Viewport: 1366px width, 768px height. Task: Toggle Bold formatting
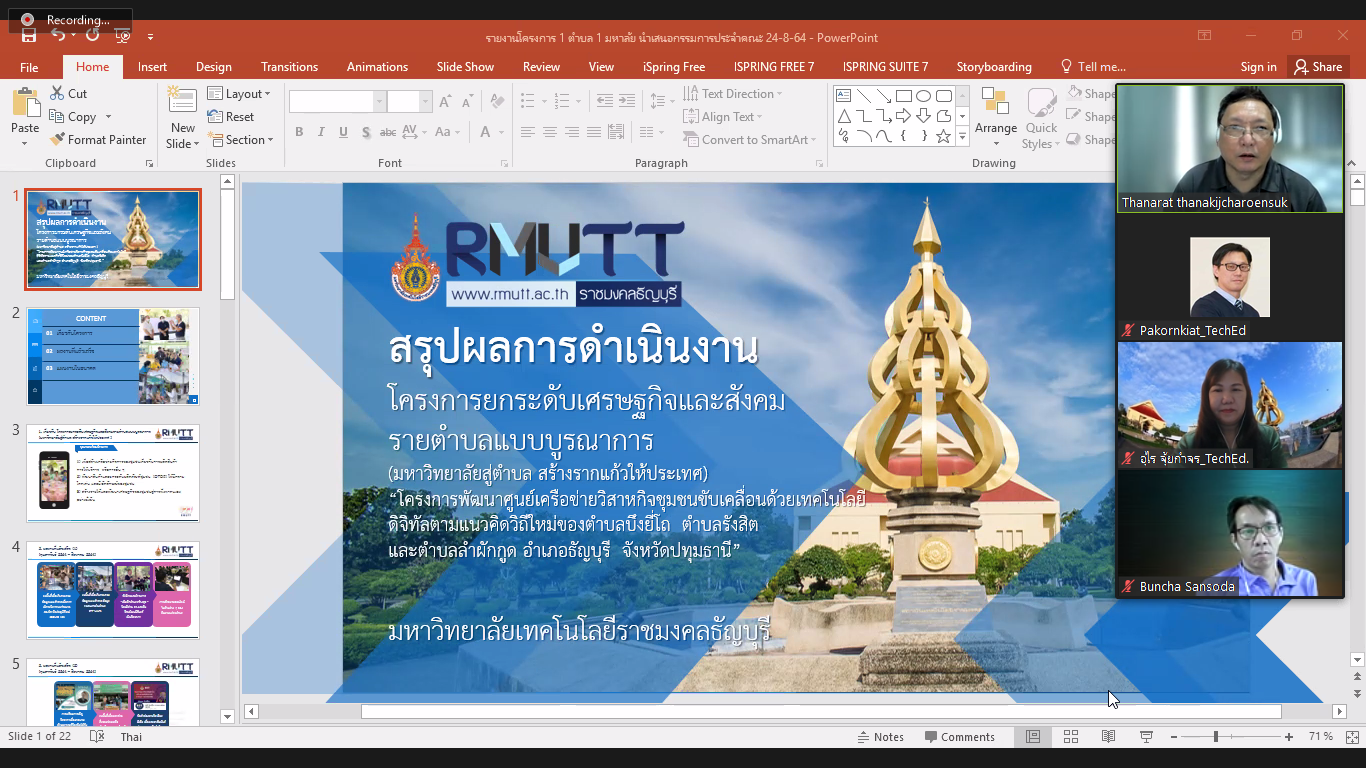299,132
